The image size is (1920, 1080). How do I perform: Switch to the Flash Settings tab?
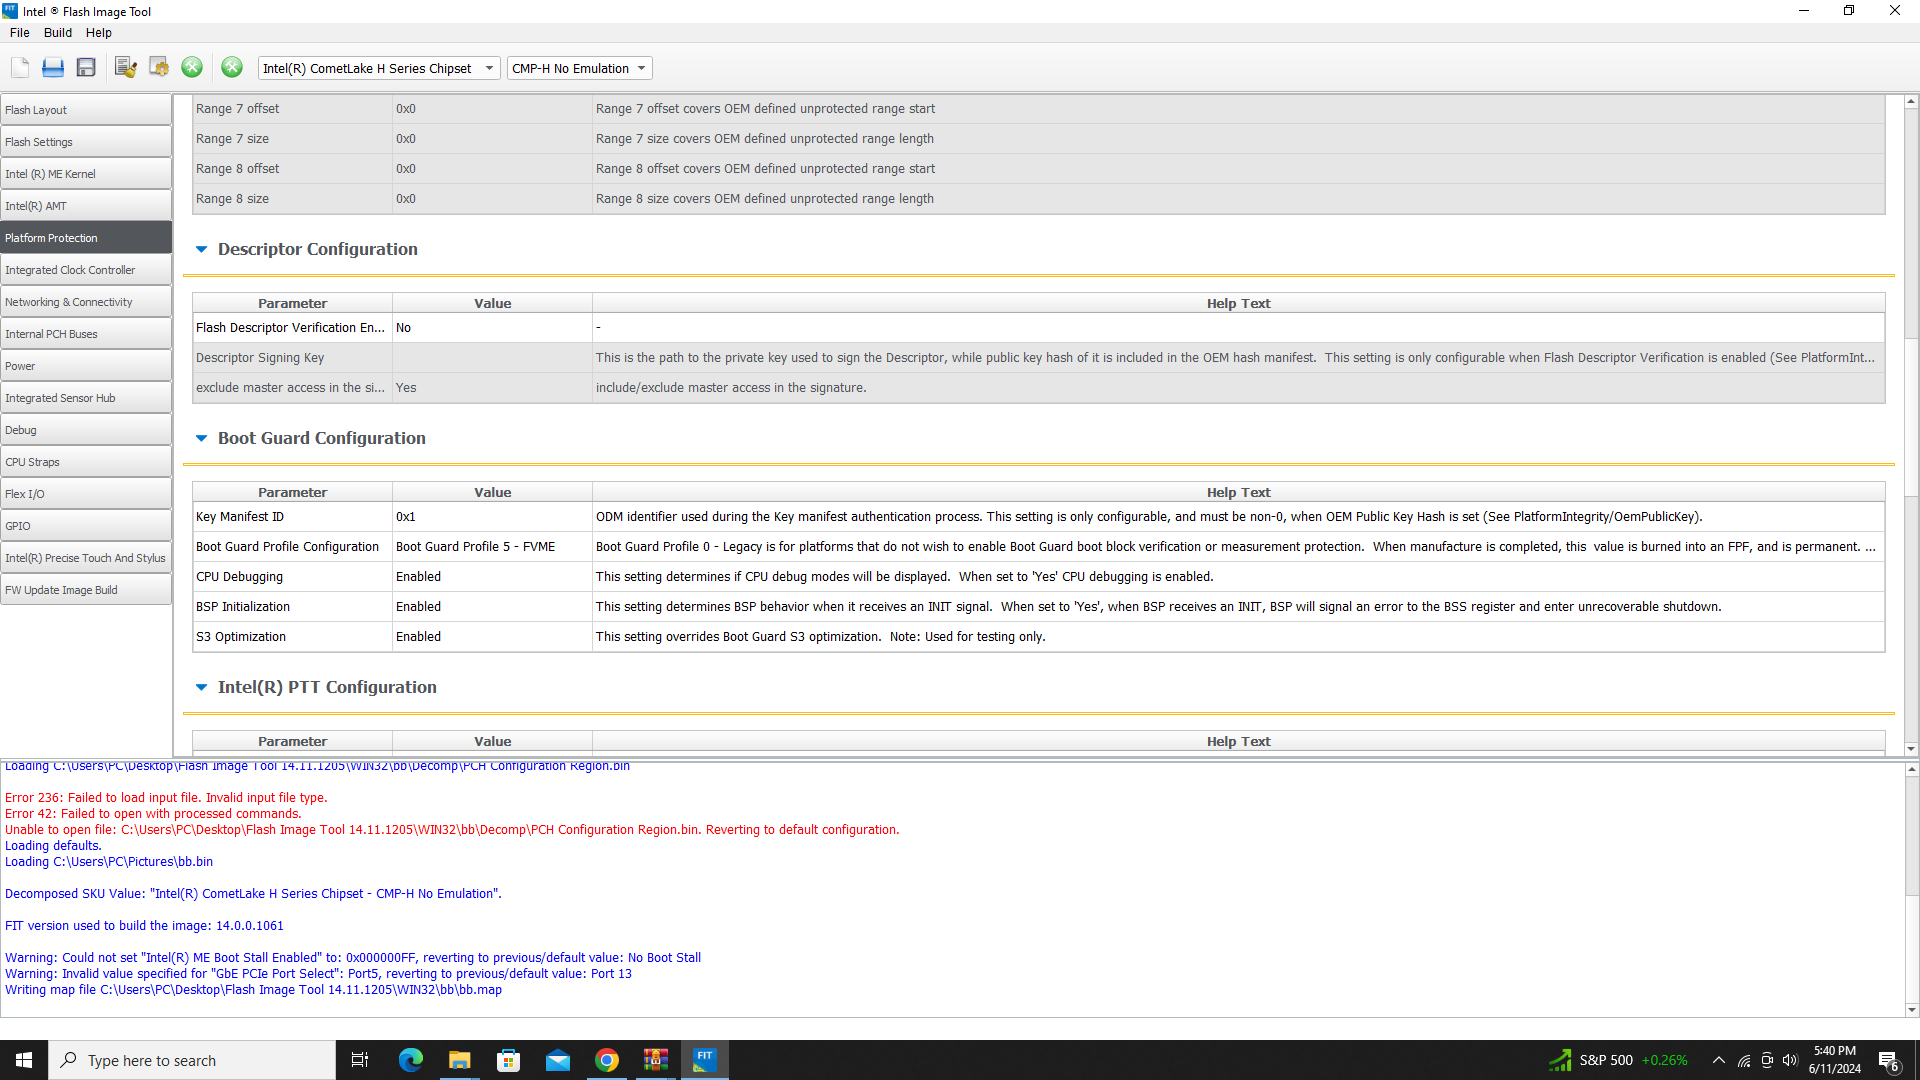click(x=86, y=142)
